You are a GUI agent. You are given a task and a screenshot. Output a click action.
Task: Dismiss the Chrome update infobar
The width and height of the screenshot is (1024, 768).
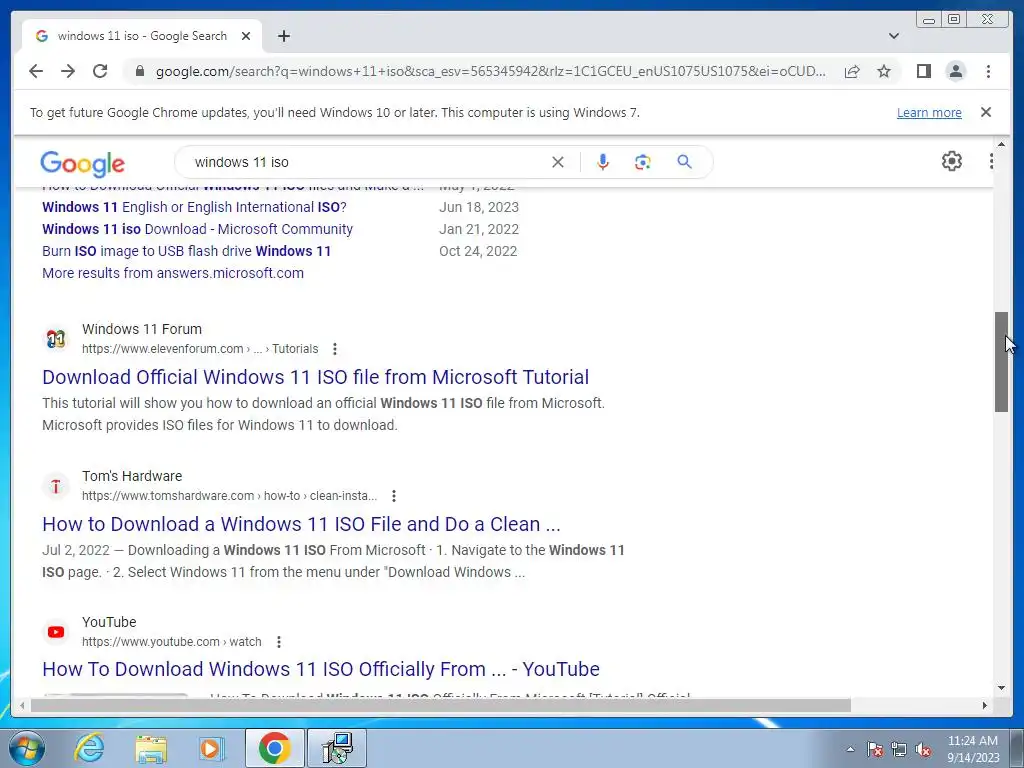point(986,112)
